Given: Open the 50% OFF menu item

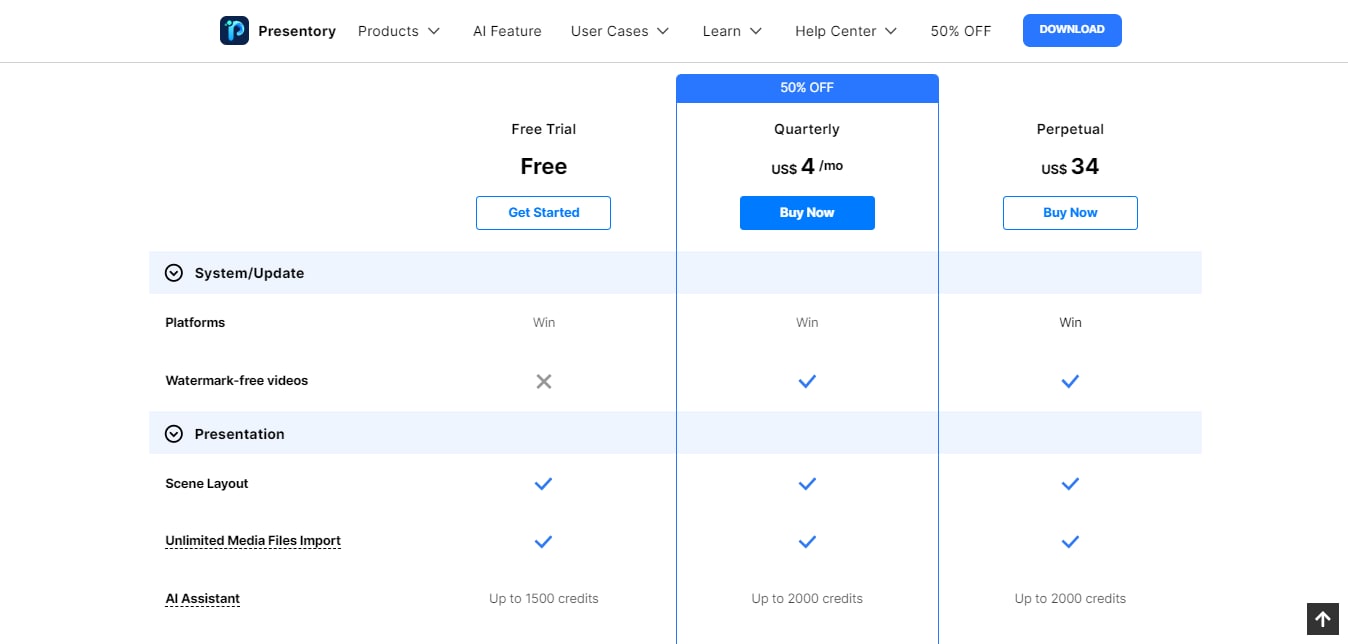Looking at the screenshot, I should 960,31.
